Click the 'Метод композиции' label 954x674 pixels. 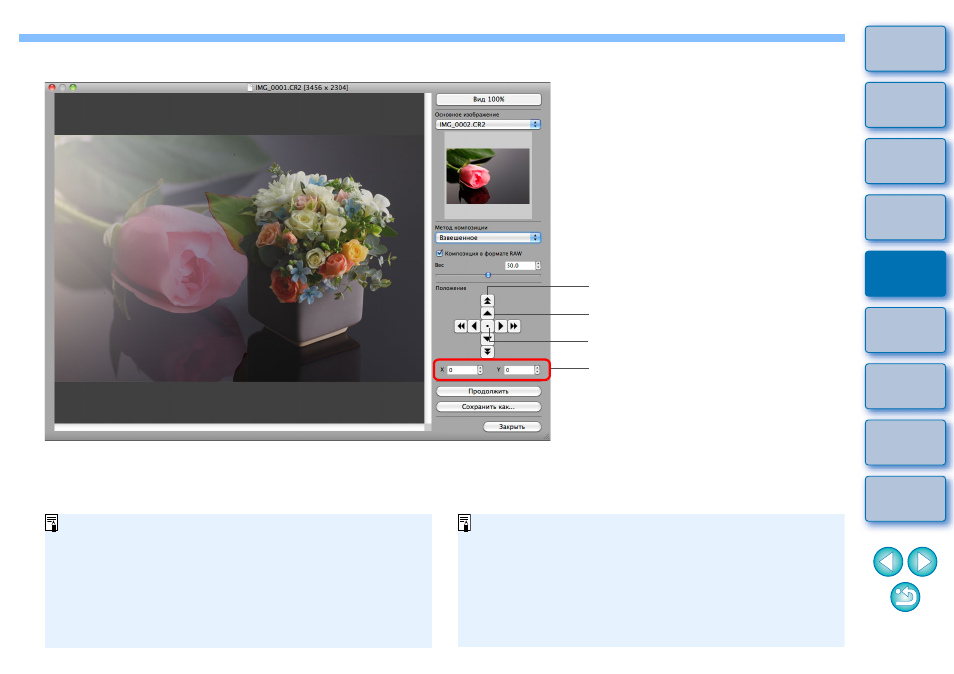(x=461, y=228)
